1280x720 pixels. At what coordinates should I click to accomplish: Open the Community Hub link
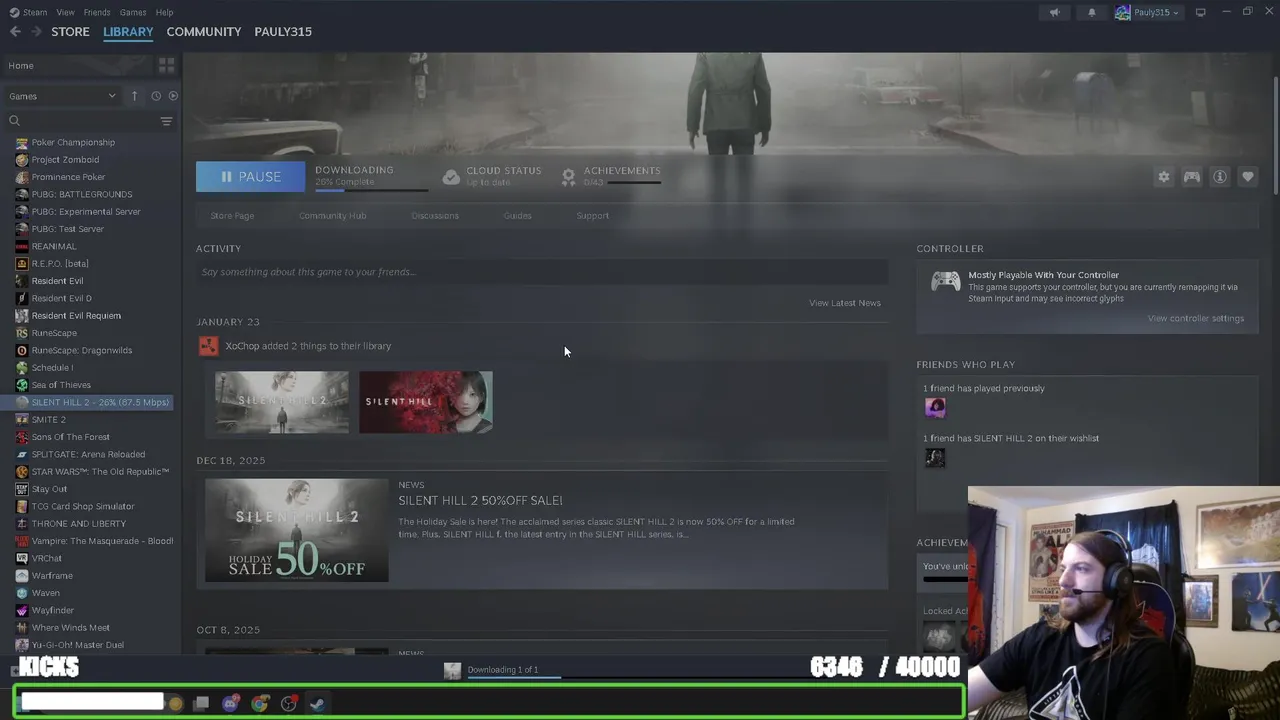pyautogui.click(x=332, y=216)
